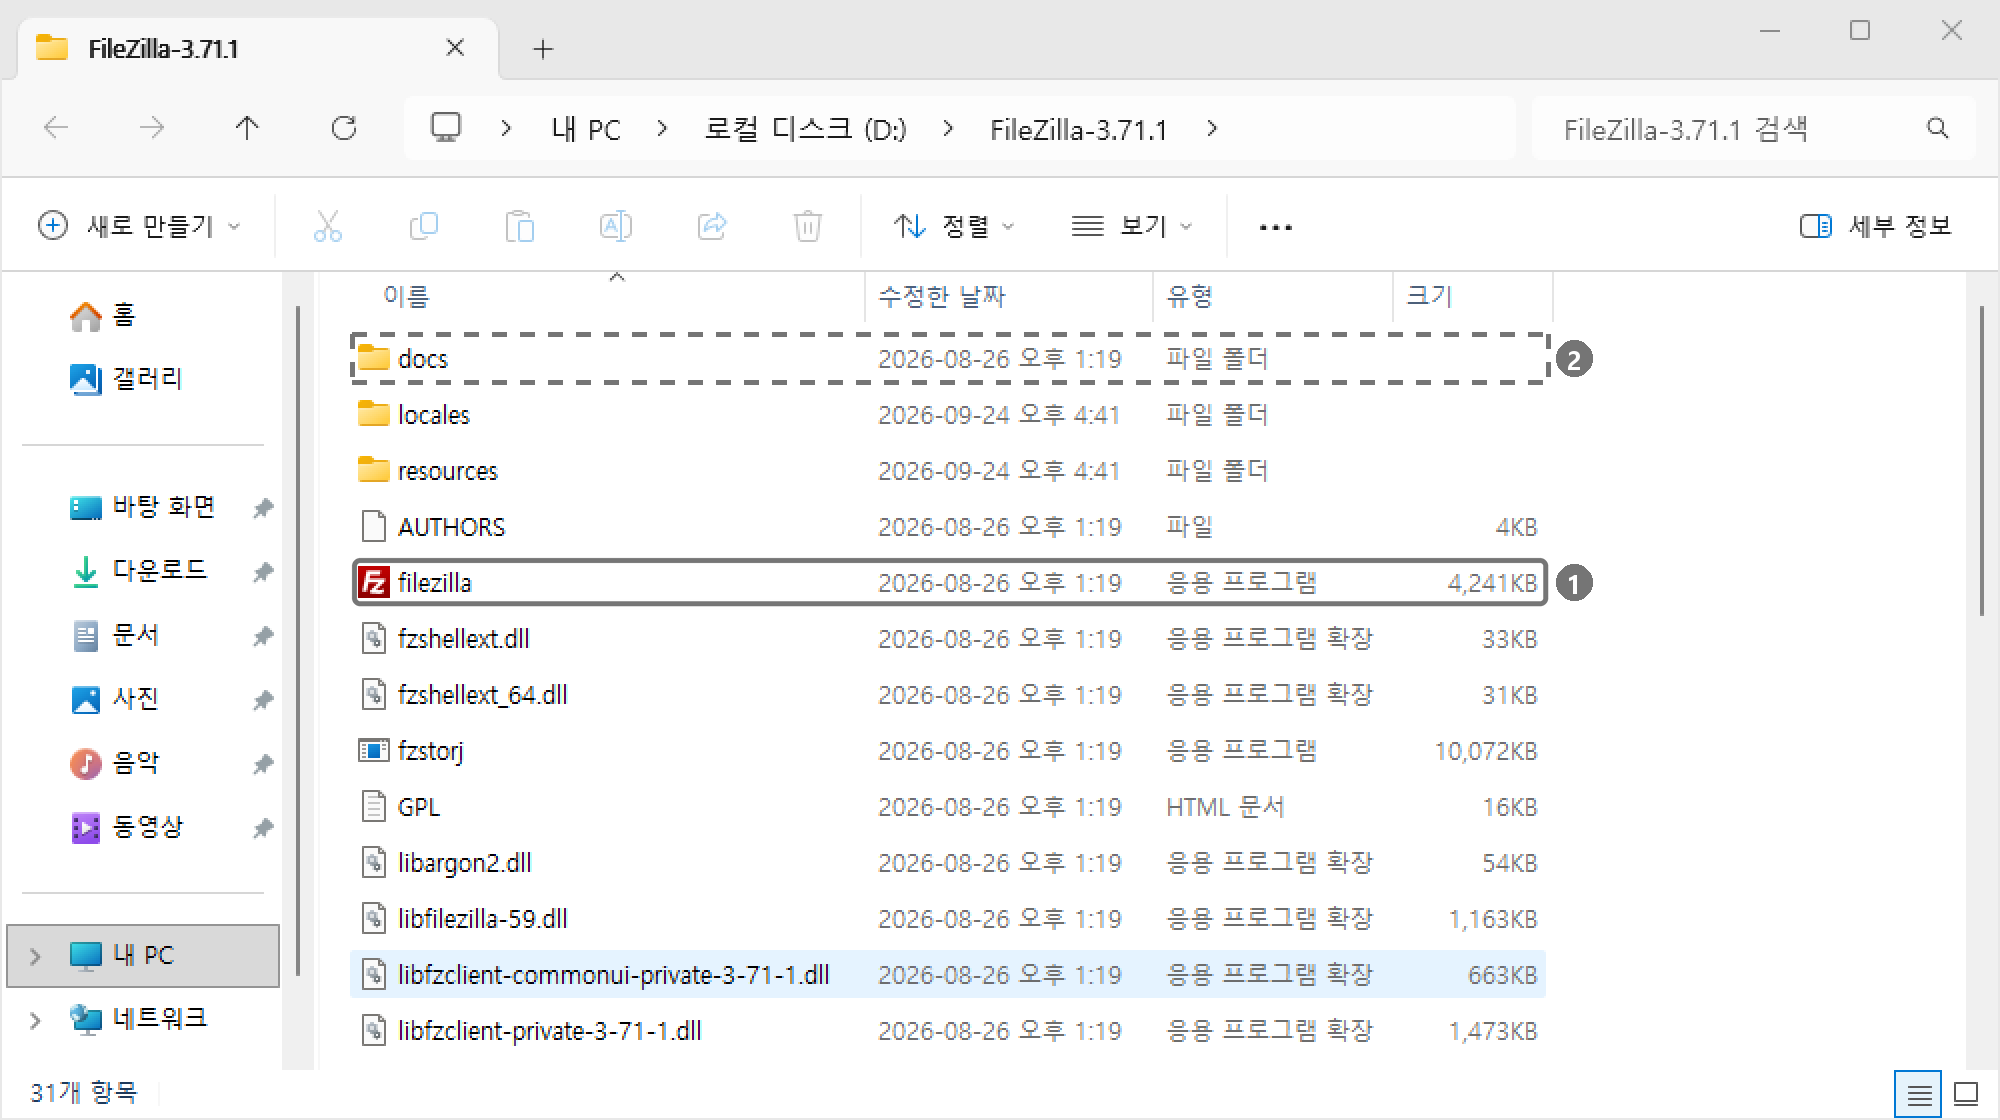Open the 새로 만들기 dropdown
Image resolution: width=2000 pixels, height=1120 pixels.
point(140,226)
